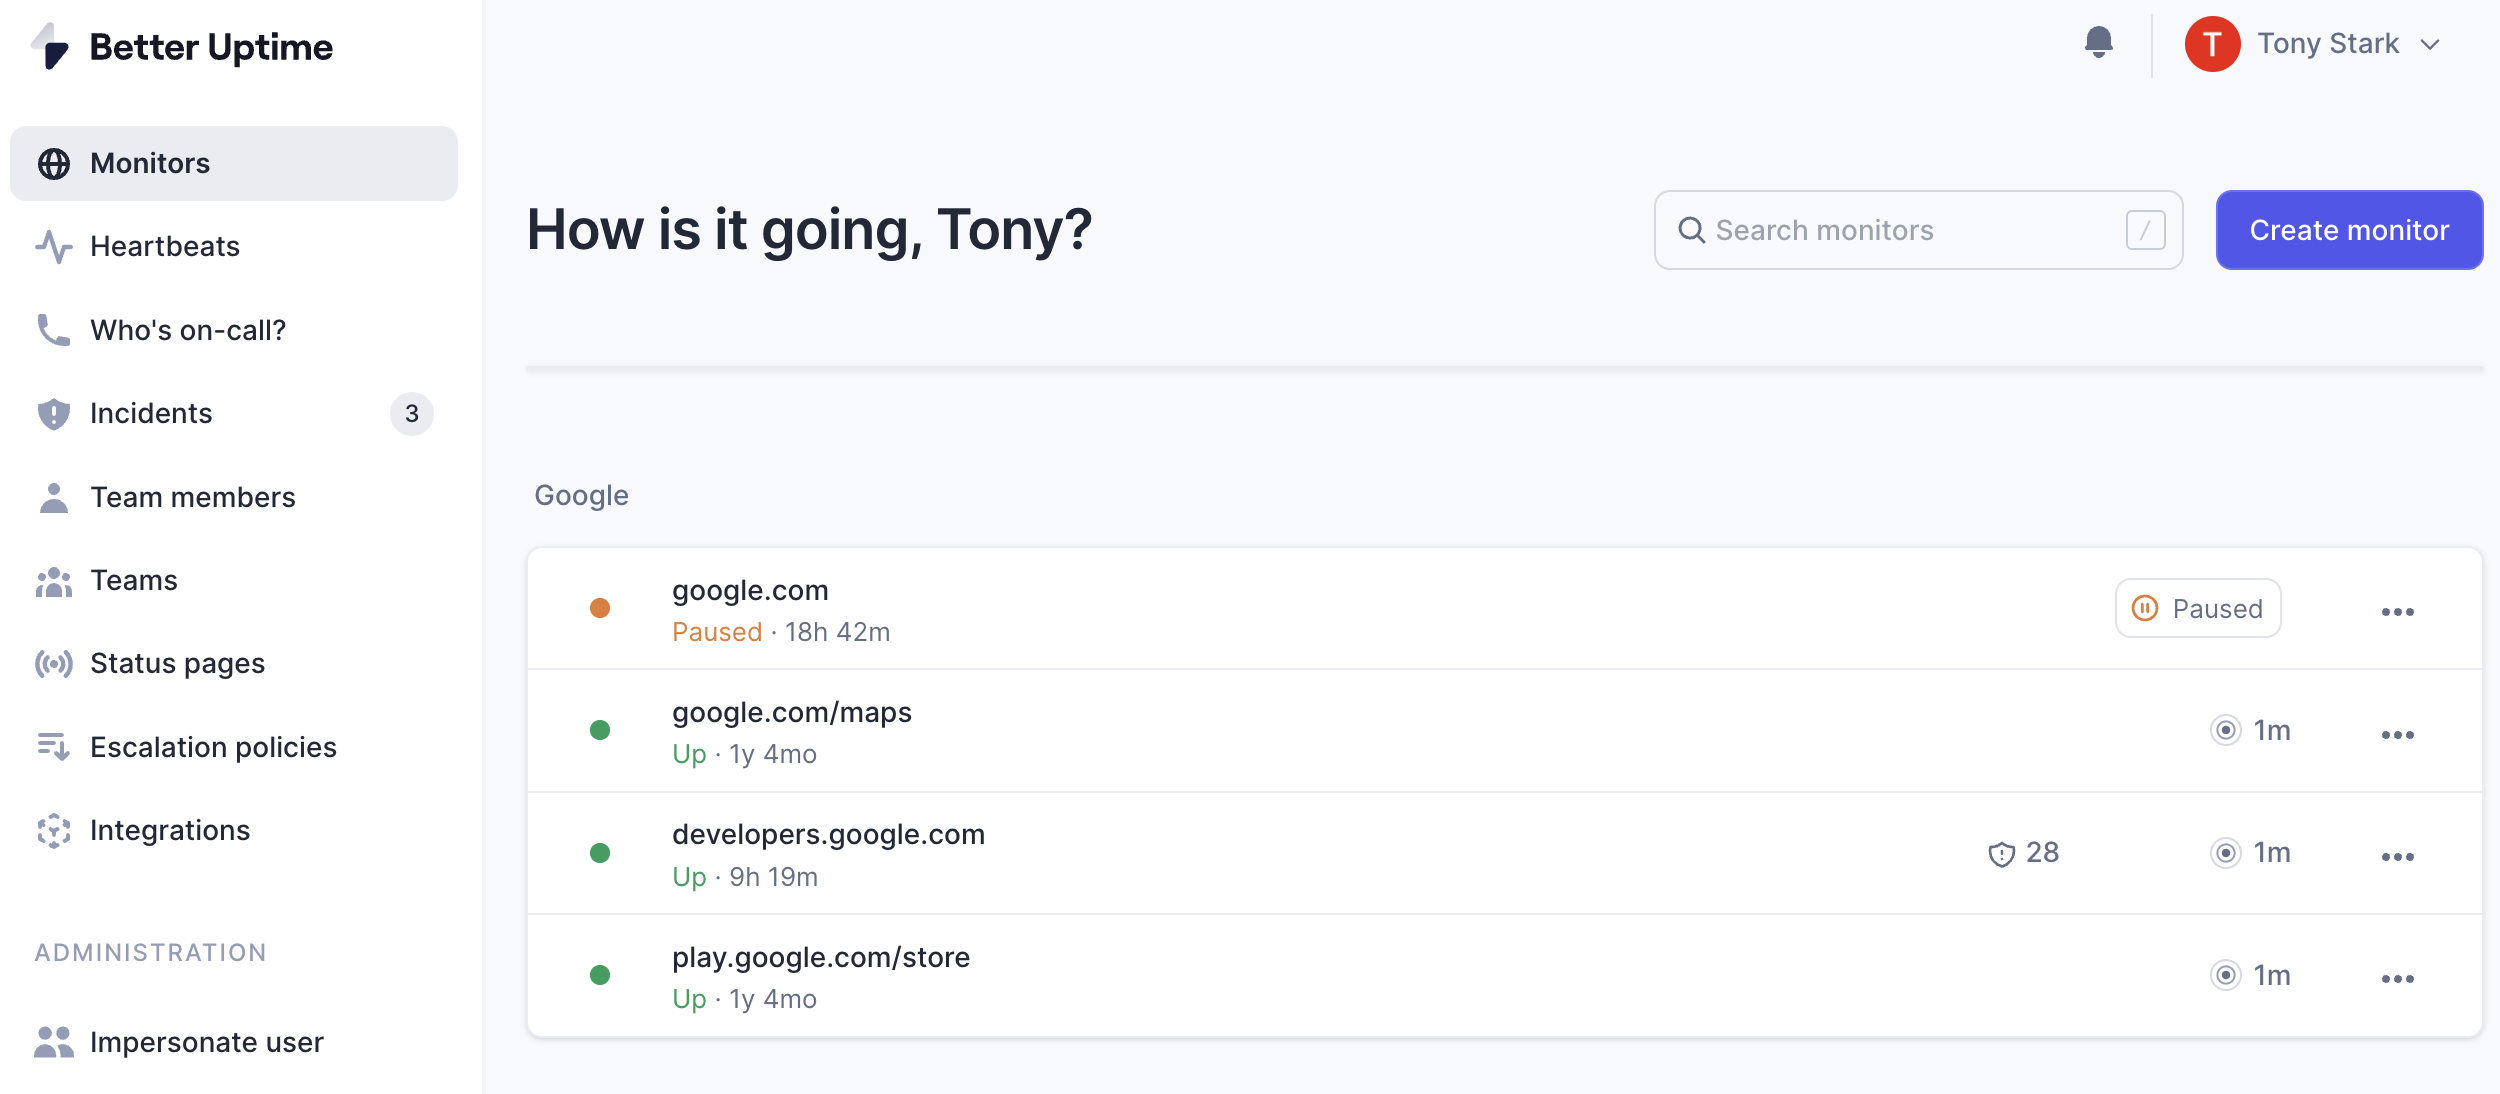
Task: Click the Who's on-call phone icon
Action: click(x=54, y=330)
